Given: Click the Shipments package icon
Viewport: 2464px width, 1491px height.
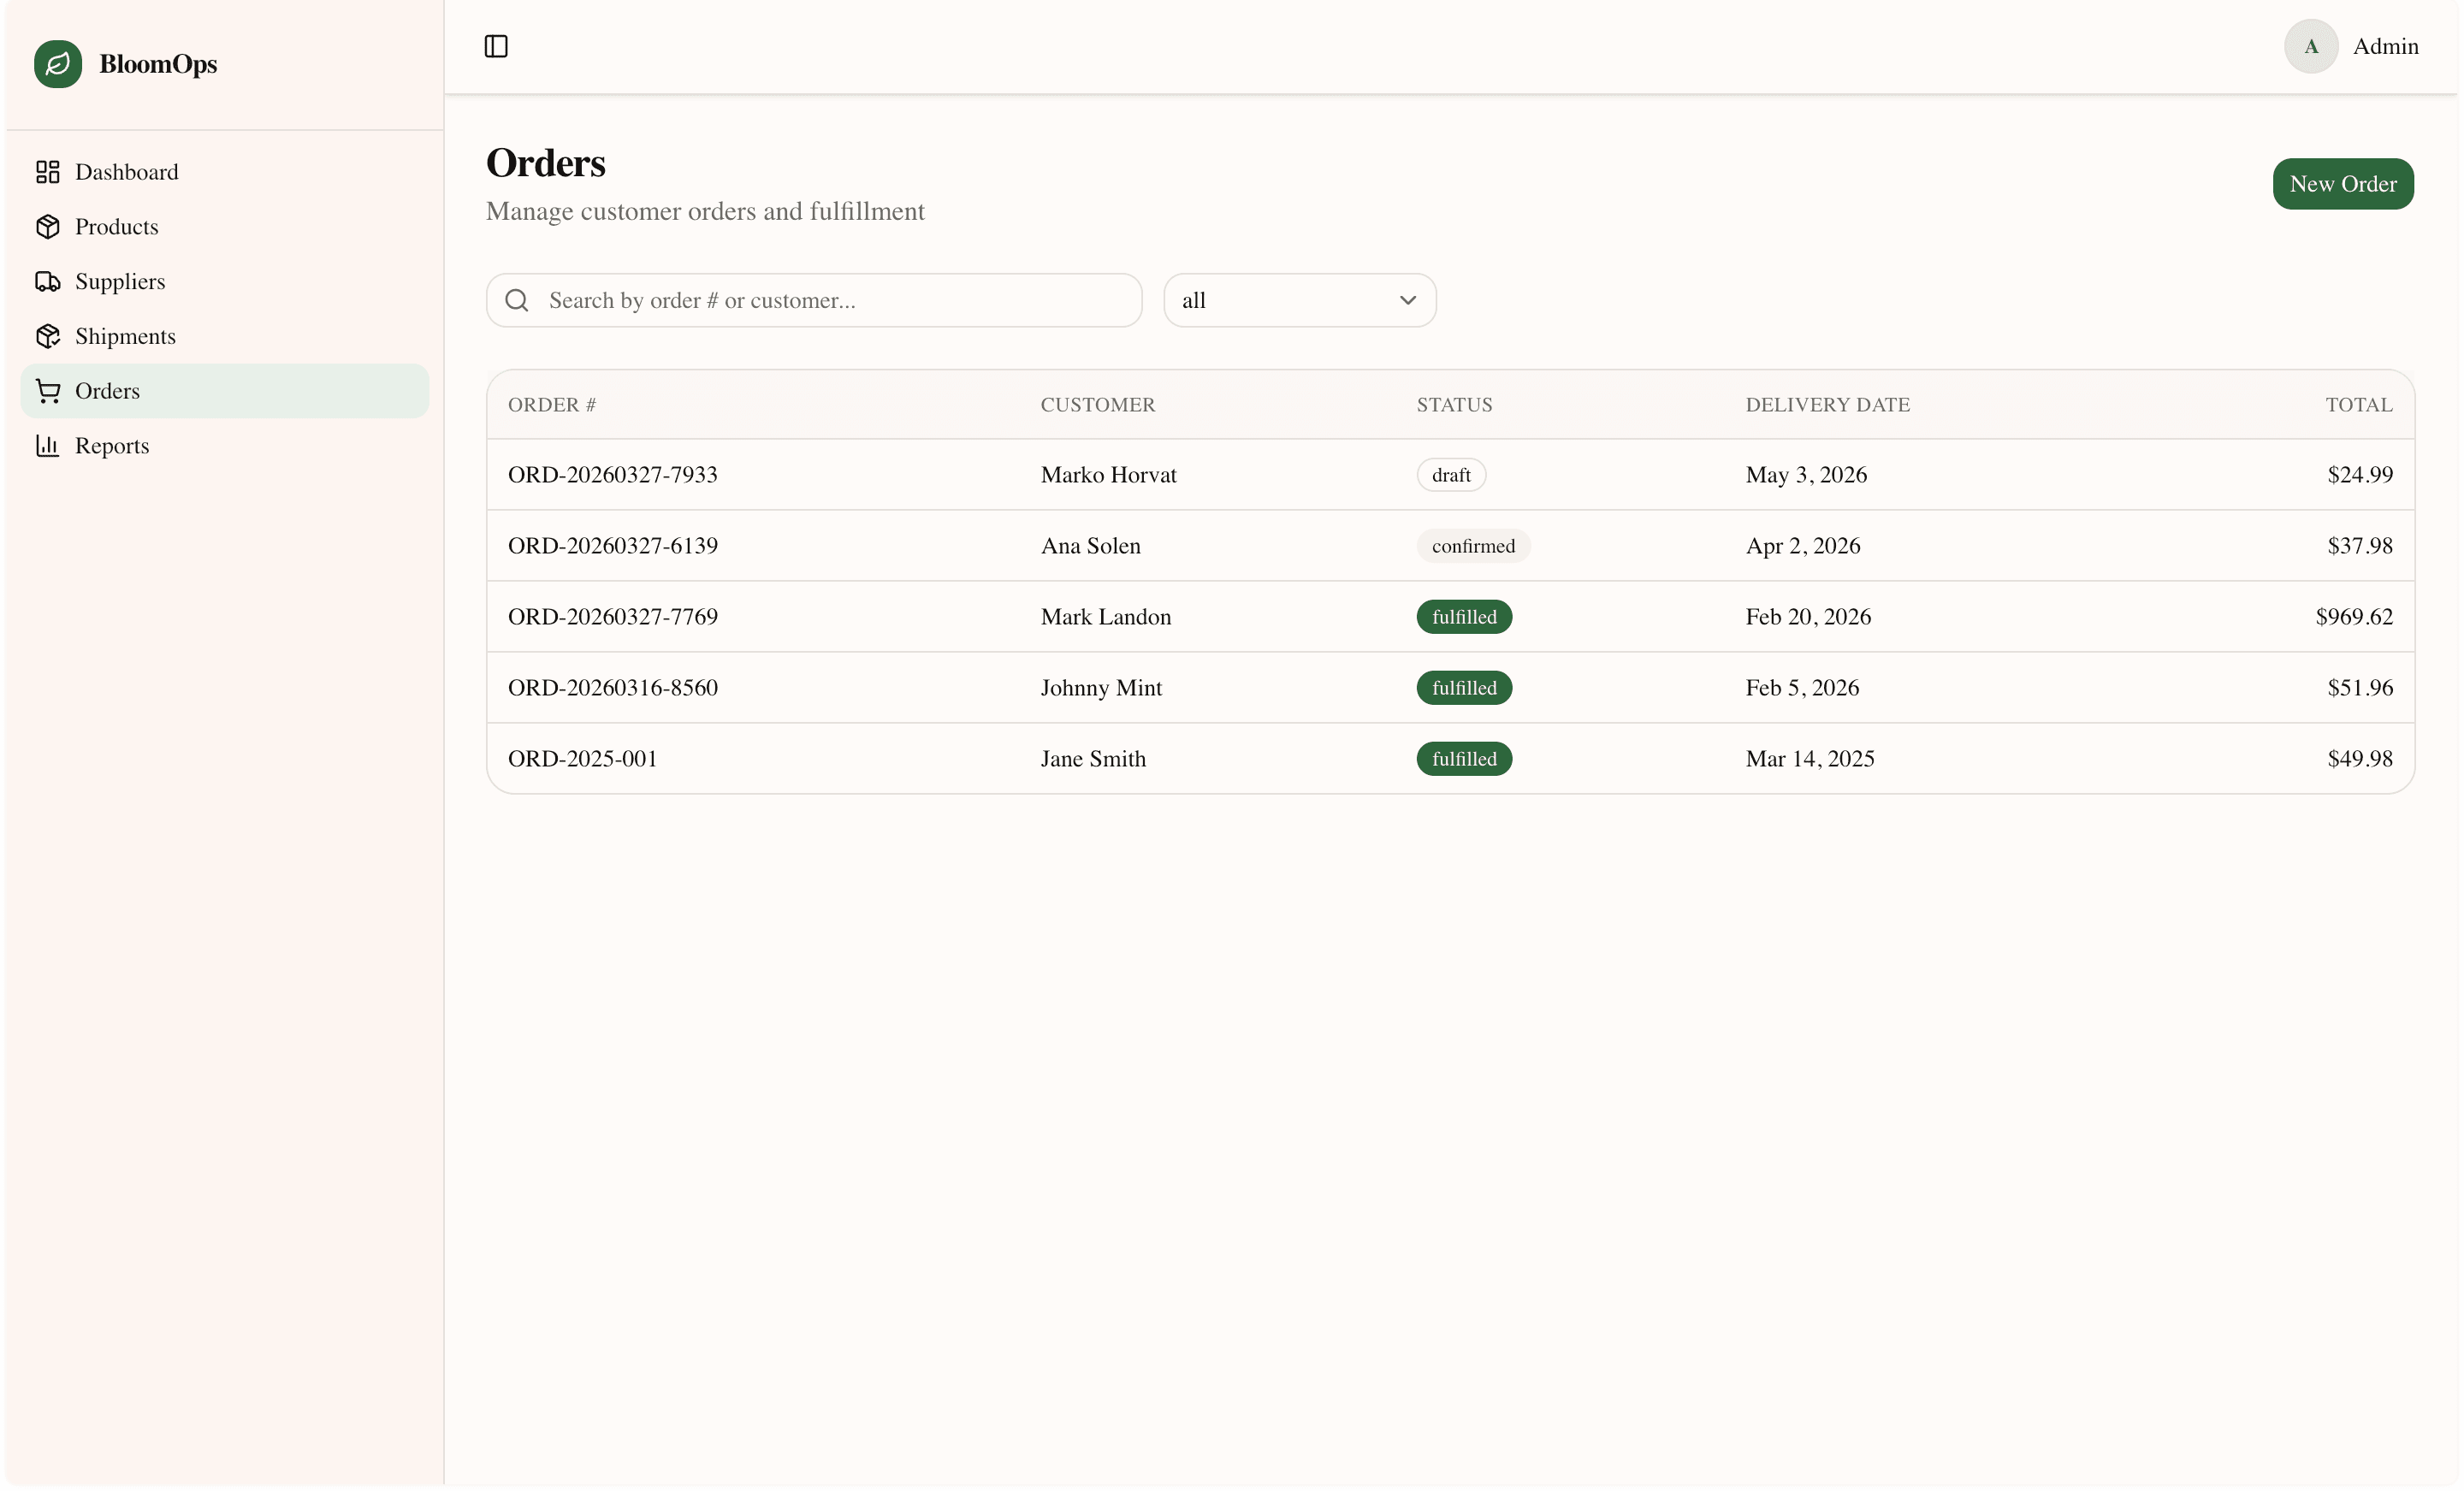Looking at the screenshot, I should pyautogui.click(x=48, y=336).
